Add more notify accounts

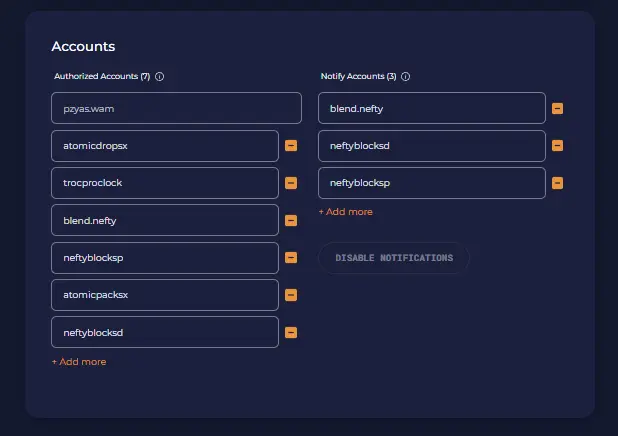pyautogui.click(x=346, y=212)
